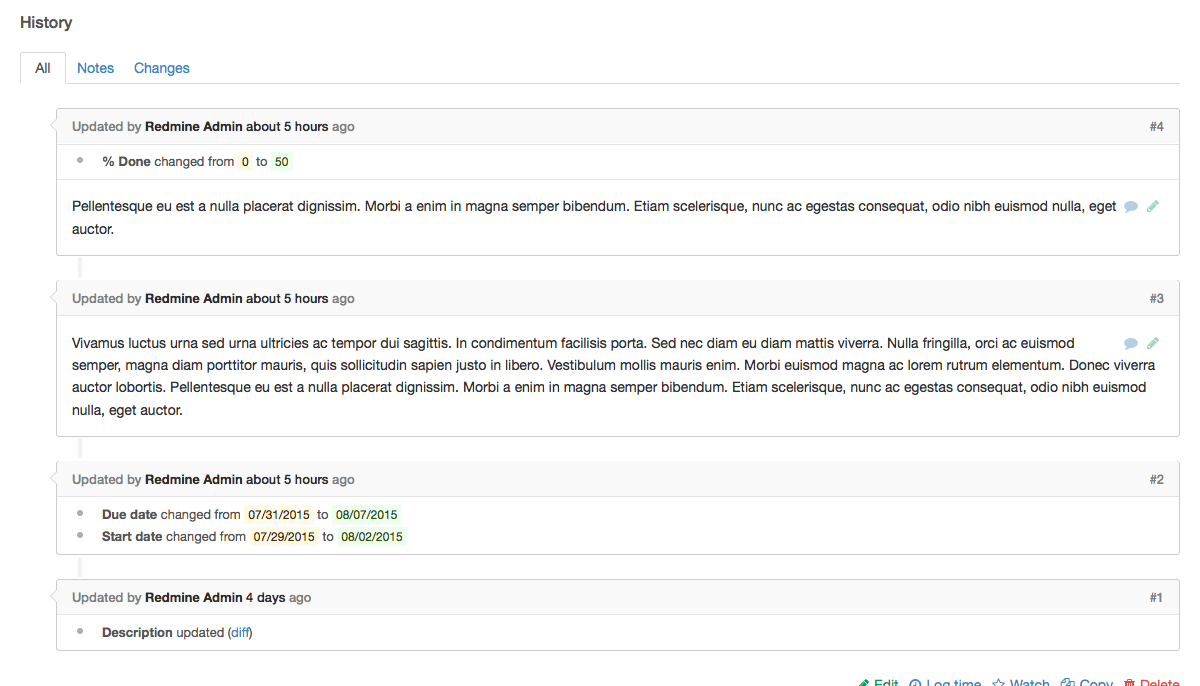Select the All history tab

[43, 68]
